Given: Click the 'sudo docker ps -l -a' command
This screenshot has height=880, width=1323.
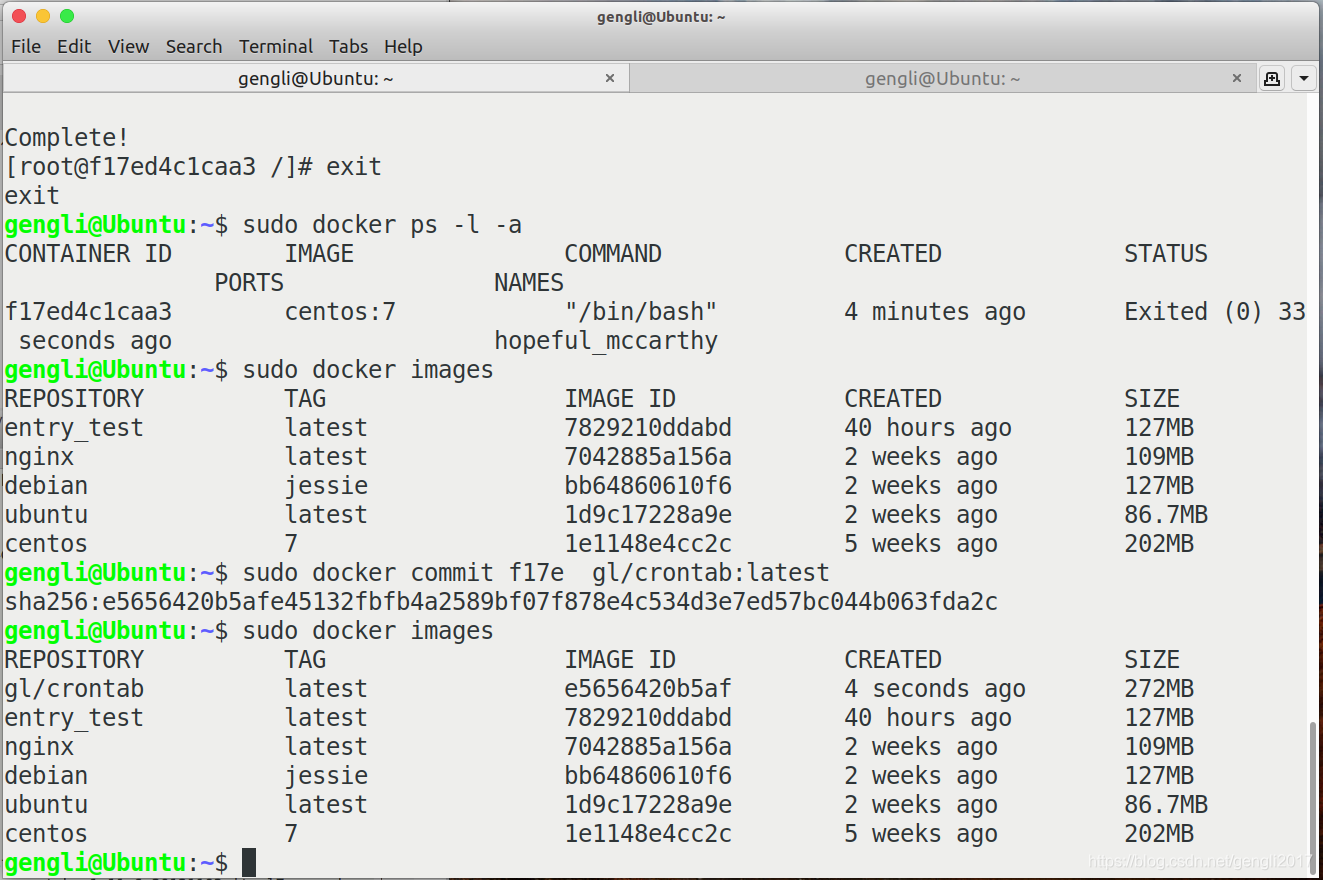Looking at the screenshot, I should (382, 225).
